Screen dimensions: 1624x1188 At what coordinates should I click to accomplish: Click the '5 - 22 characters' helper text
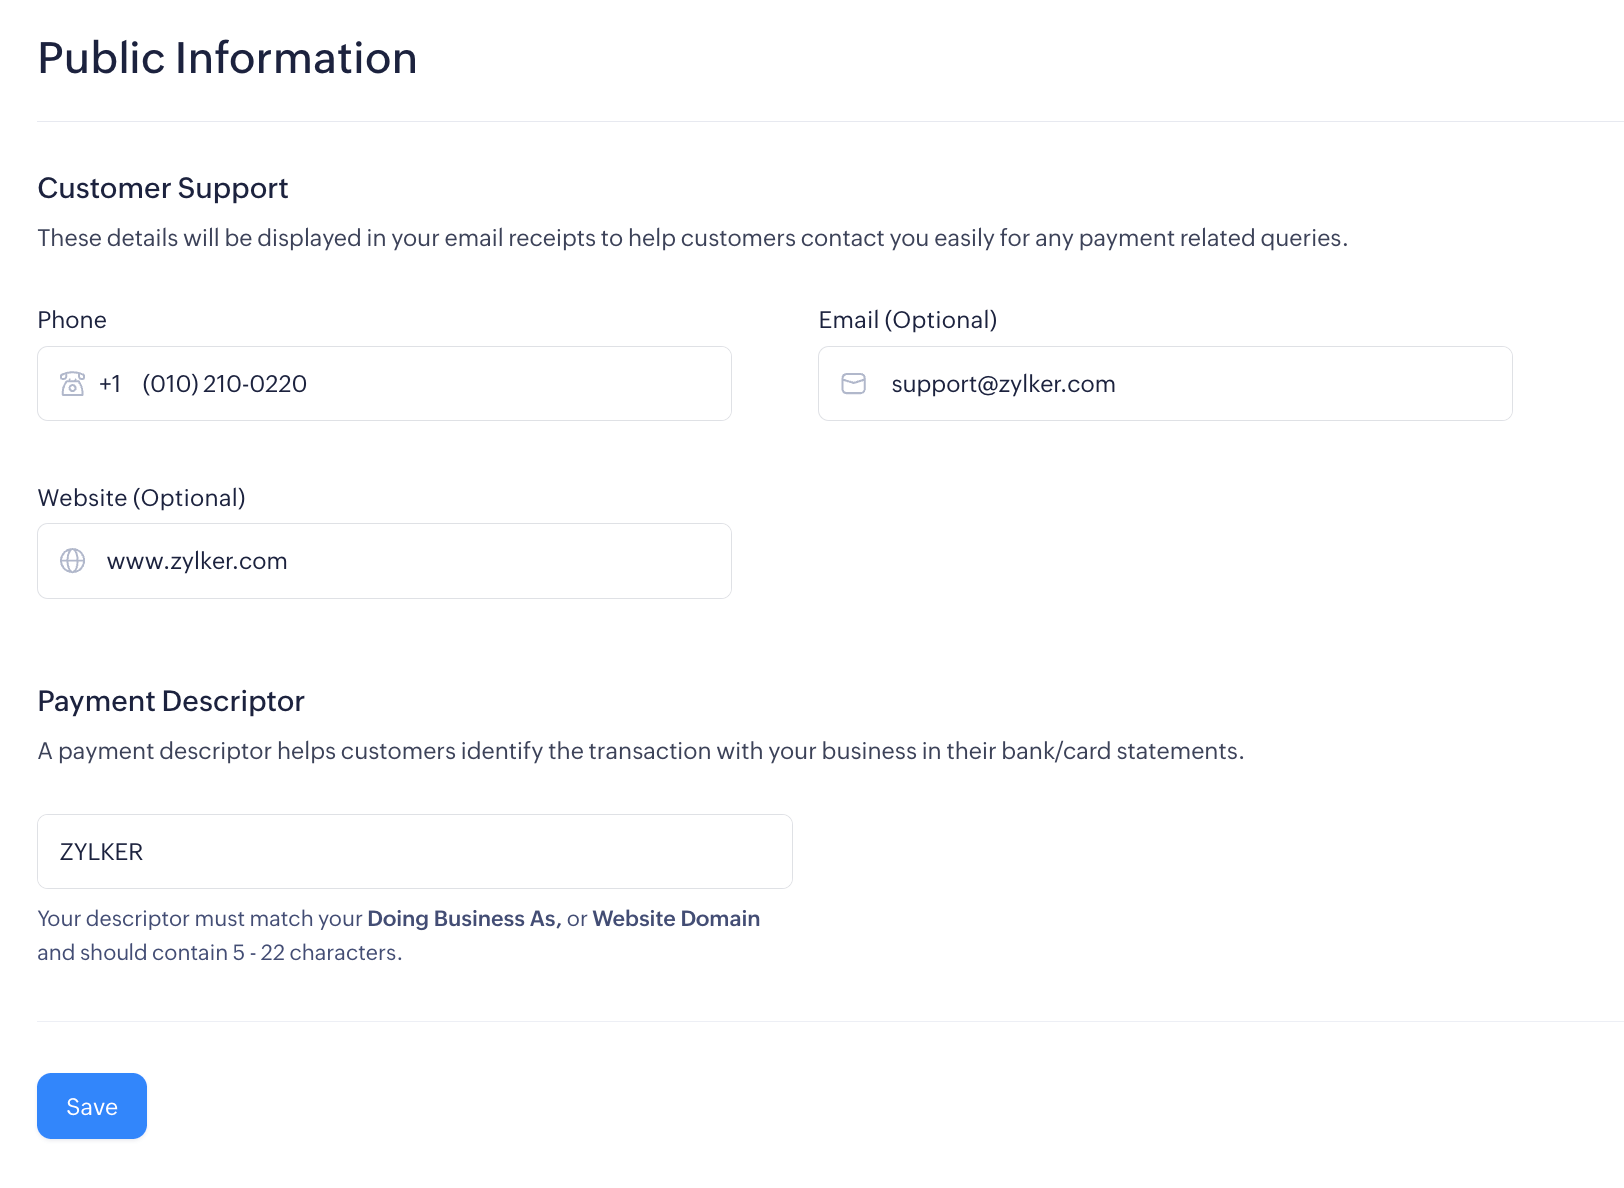pyautogui.click(x=317, y=953)
